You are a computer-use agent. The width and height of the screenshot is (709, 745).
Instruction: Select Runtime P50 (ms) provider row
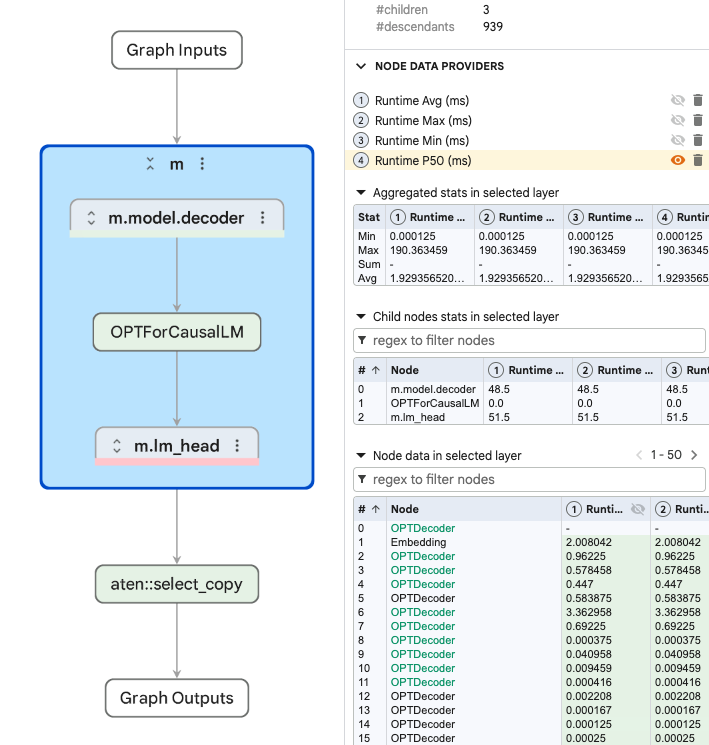[x=527, y=161]
